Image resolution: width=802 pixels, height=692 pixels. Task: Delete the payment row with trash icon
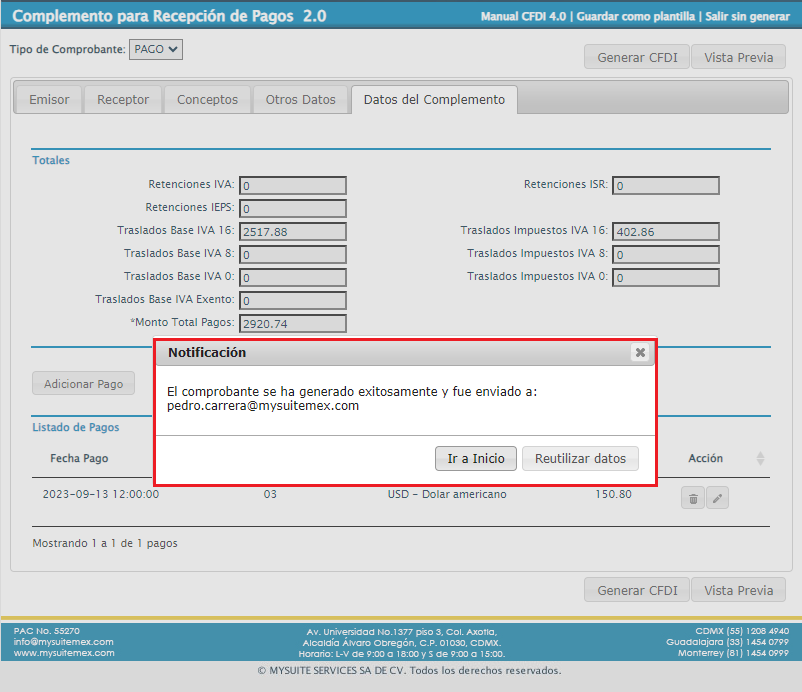coord(693,498)
